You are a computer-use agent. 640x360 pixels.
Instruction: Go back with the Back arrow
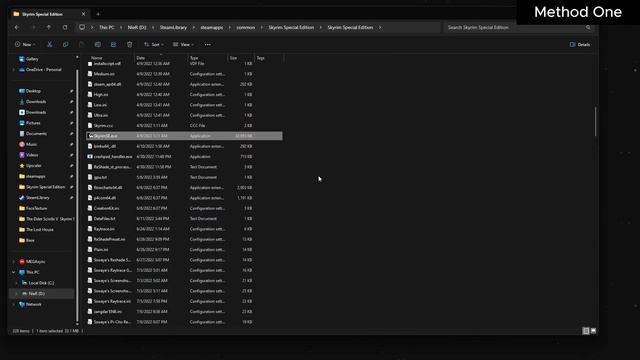(x=17, y=27)
